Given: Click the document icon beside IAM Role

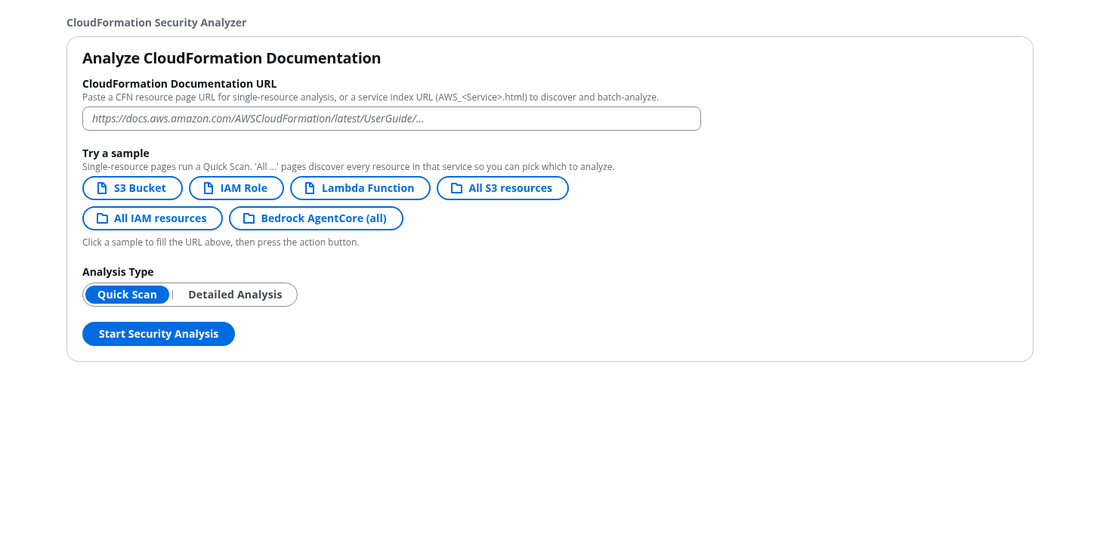Looking at the screenshot, I should click(x=208, y=188).
